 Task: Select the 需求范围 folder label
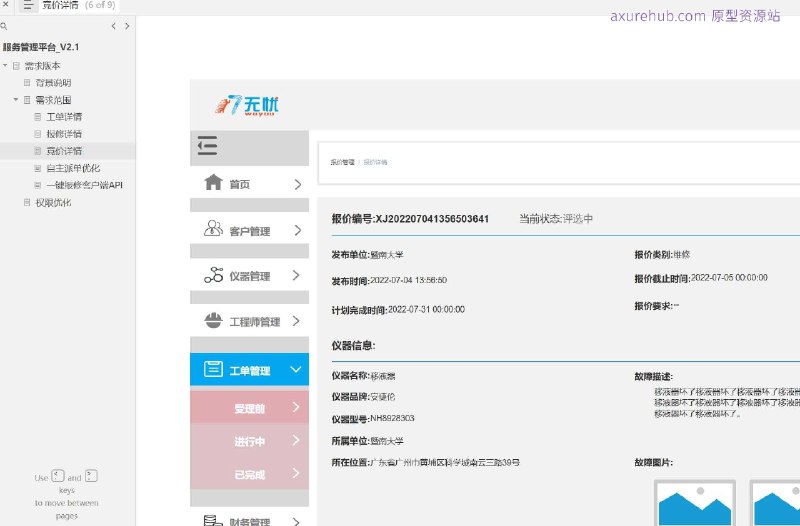53,100
